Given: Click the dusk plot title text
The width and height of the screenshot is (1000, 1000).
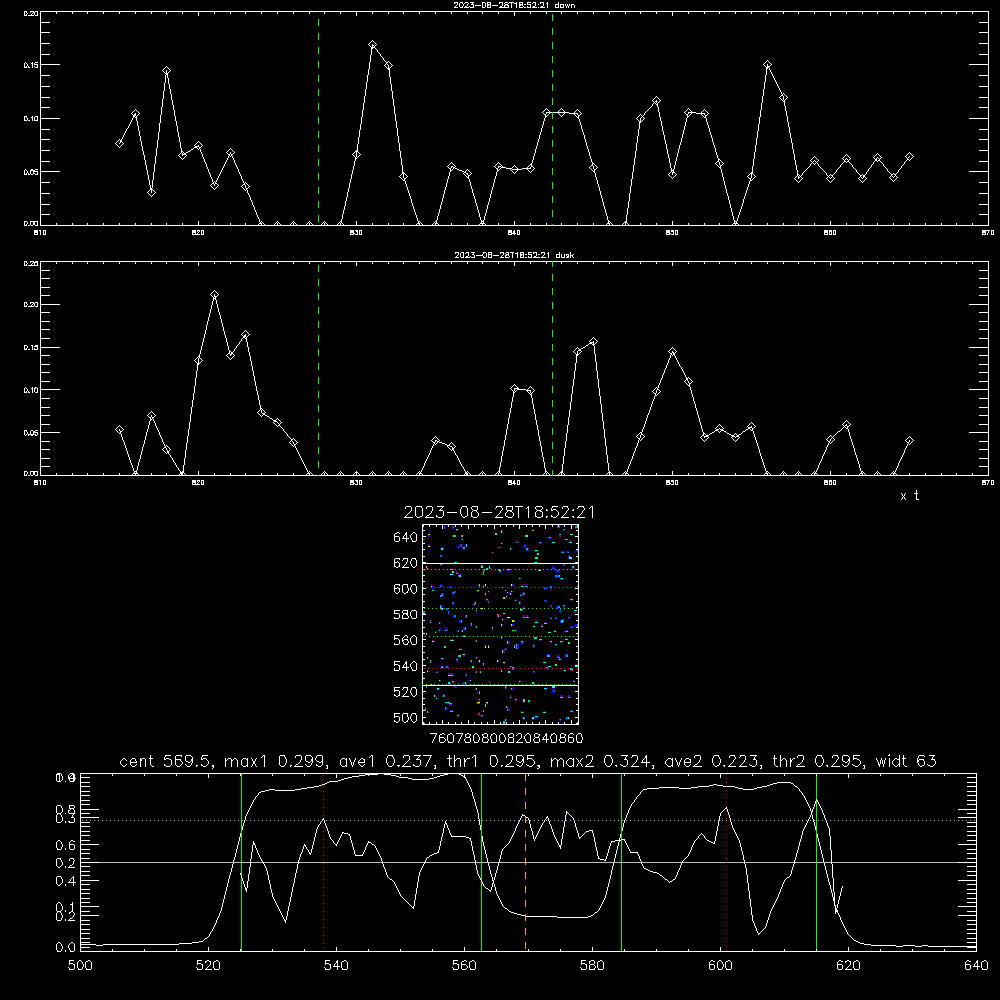Looking at the screenshot, I should click(x=514, y=254).
